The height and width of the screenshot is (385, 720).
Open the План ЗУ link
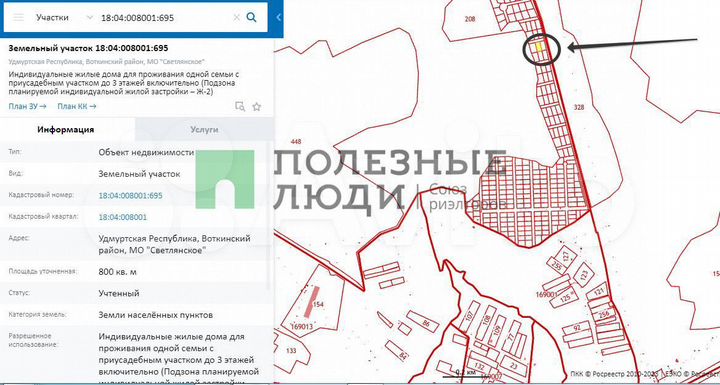(27, 107)
